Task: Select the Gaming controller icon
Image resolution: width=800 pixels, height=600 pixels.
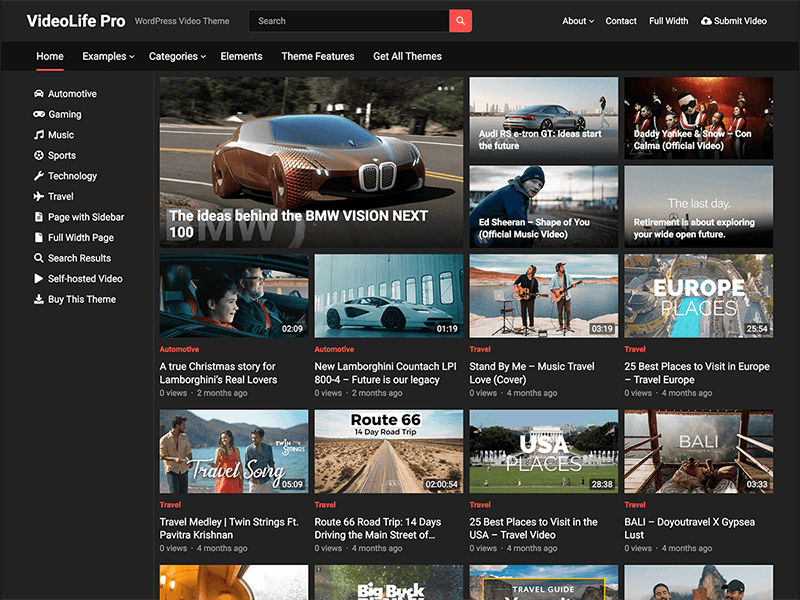Action: (x=36, y=114)
